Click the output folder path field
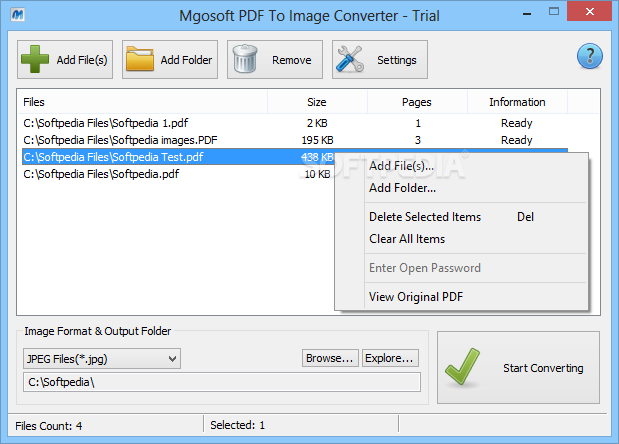Image resolution: width=619 pixels, height=444 pixels. pyautogui.click(x=222, y=382)
